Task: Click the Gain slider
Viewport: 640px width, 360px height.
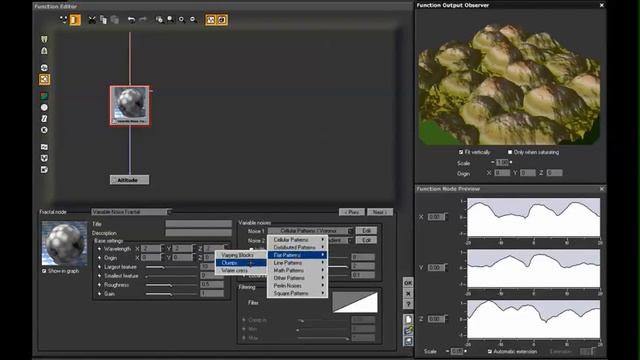Action: tap(171, 294)
